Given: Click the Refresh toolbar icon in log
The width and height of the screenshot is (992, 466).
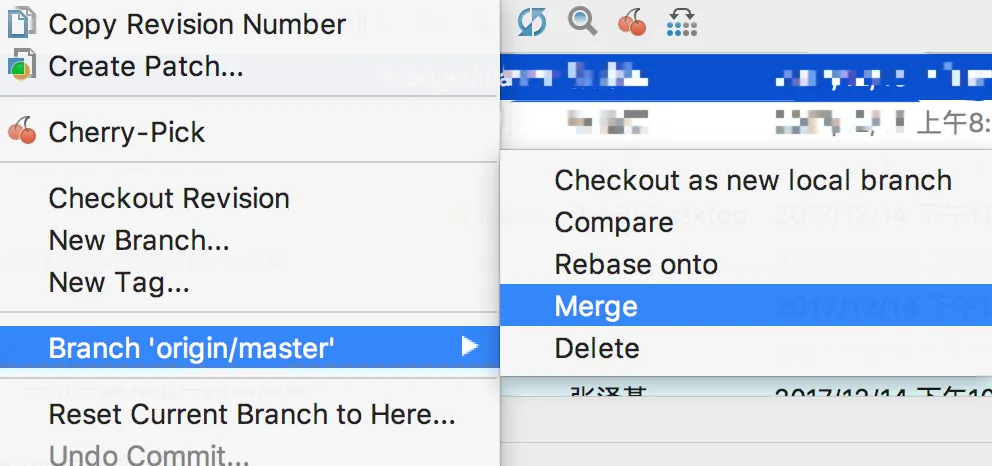Looking at the screenshot, I should coord(532,21).
